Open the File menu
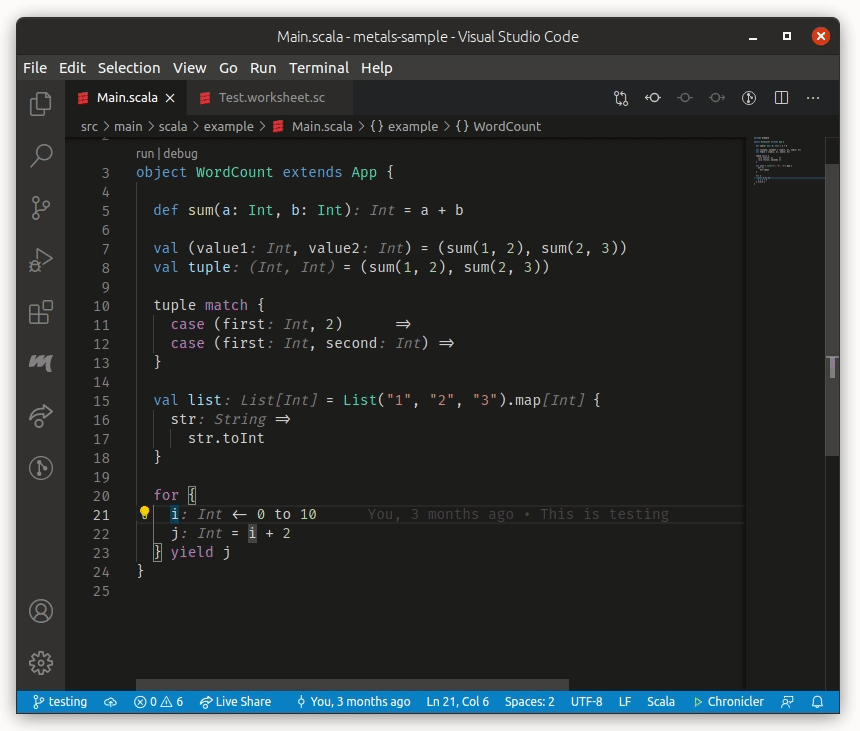The width and height of the screenshot is (860, 731). [35, 68]
